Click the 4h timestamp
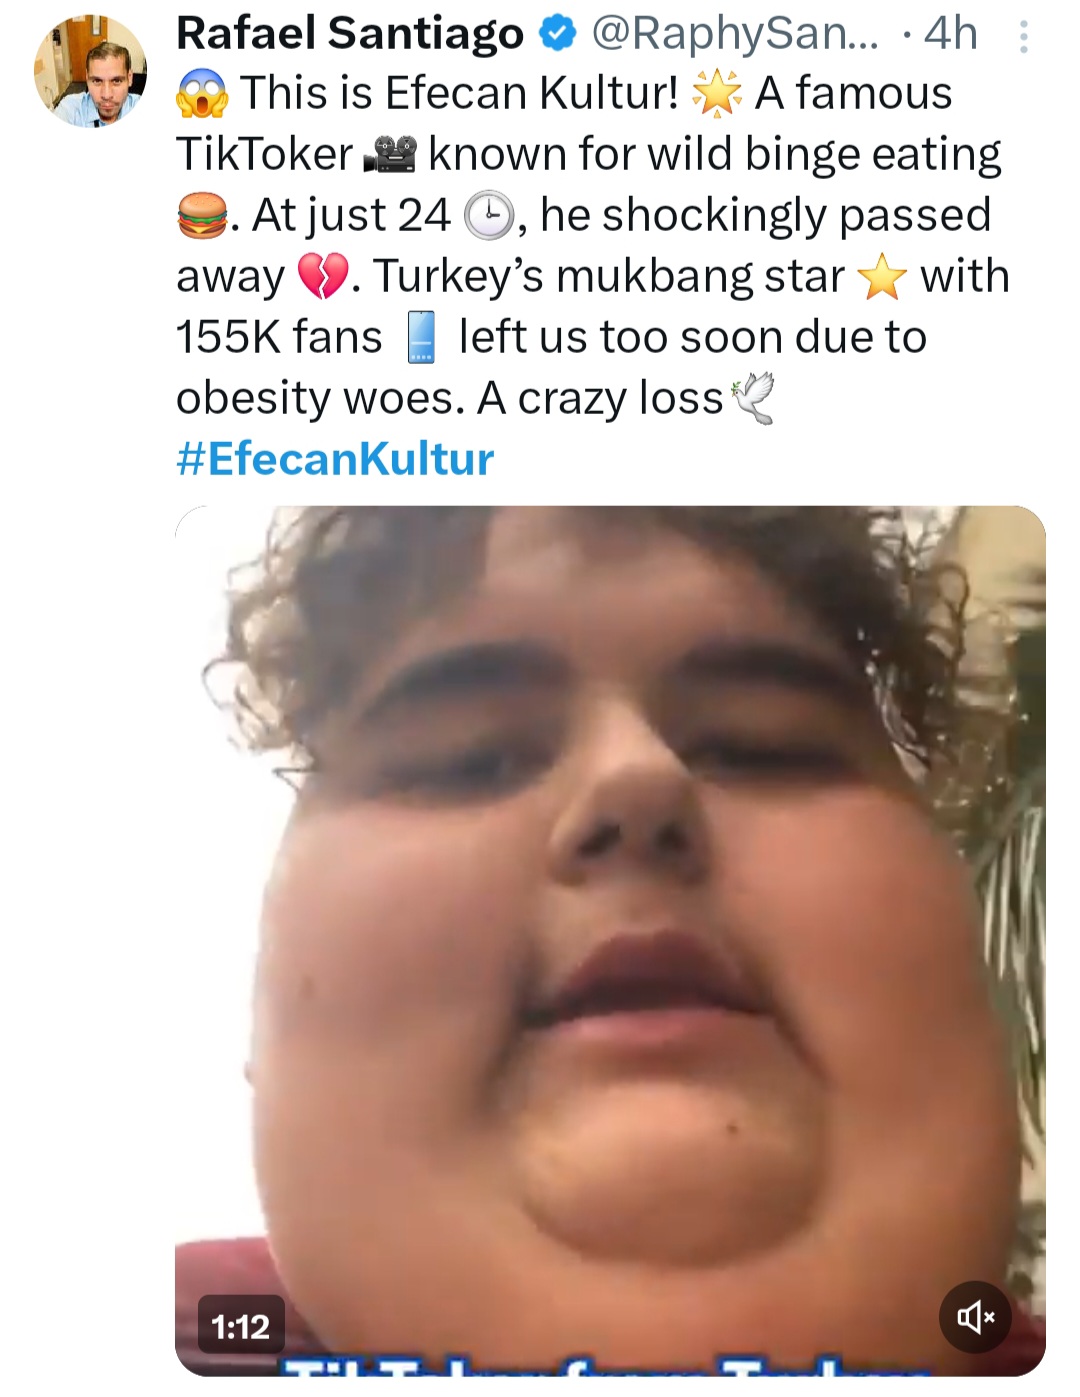 [x=950, y=34]
